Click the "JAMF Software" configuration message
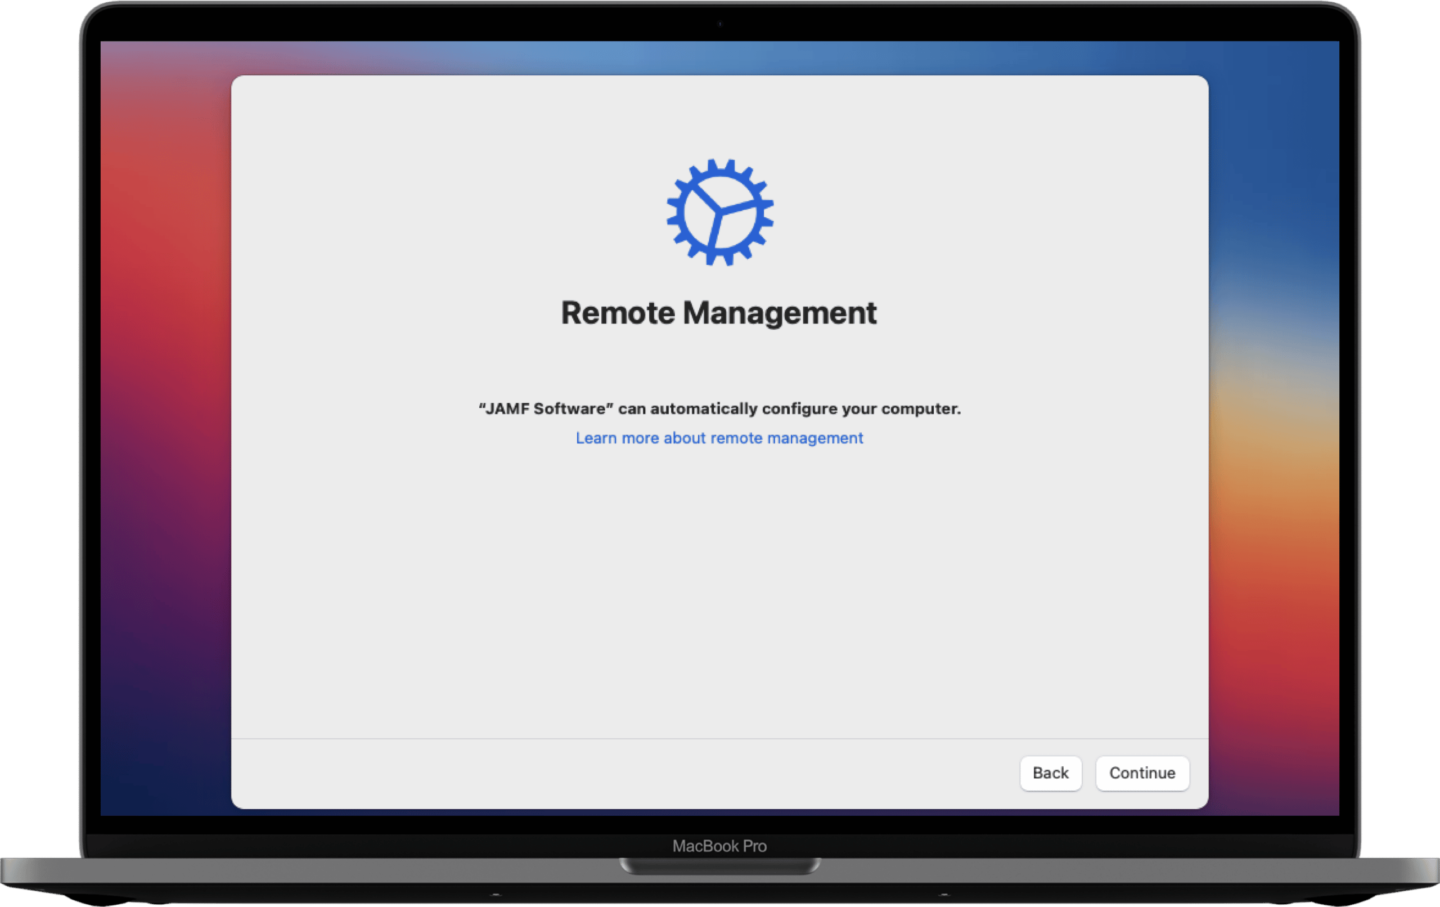The width and height of the screenshot is (1440, 907). pyautogui.click(x=719, y=408)
